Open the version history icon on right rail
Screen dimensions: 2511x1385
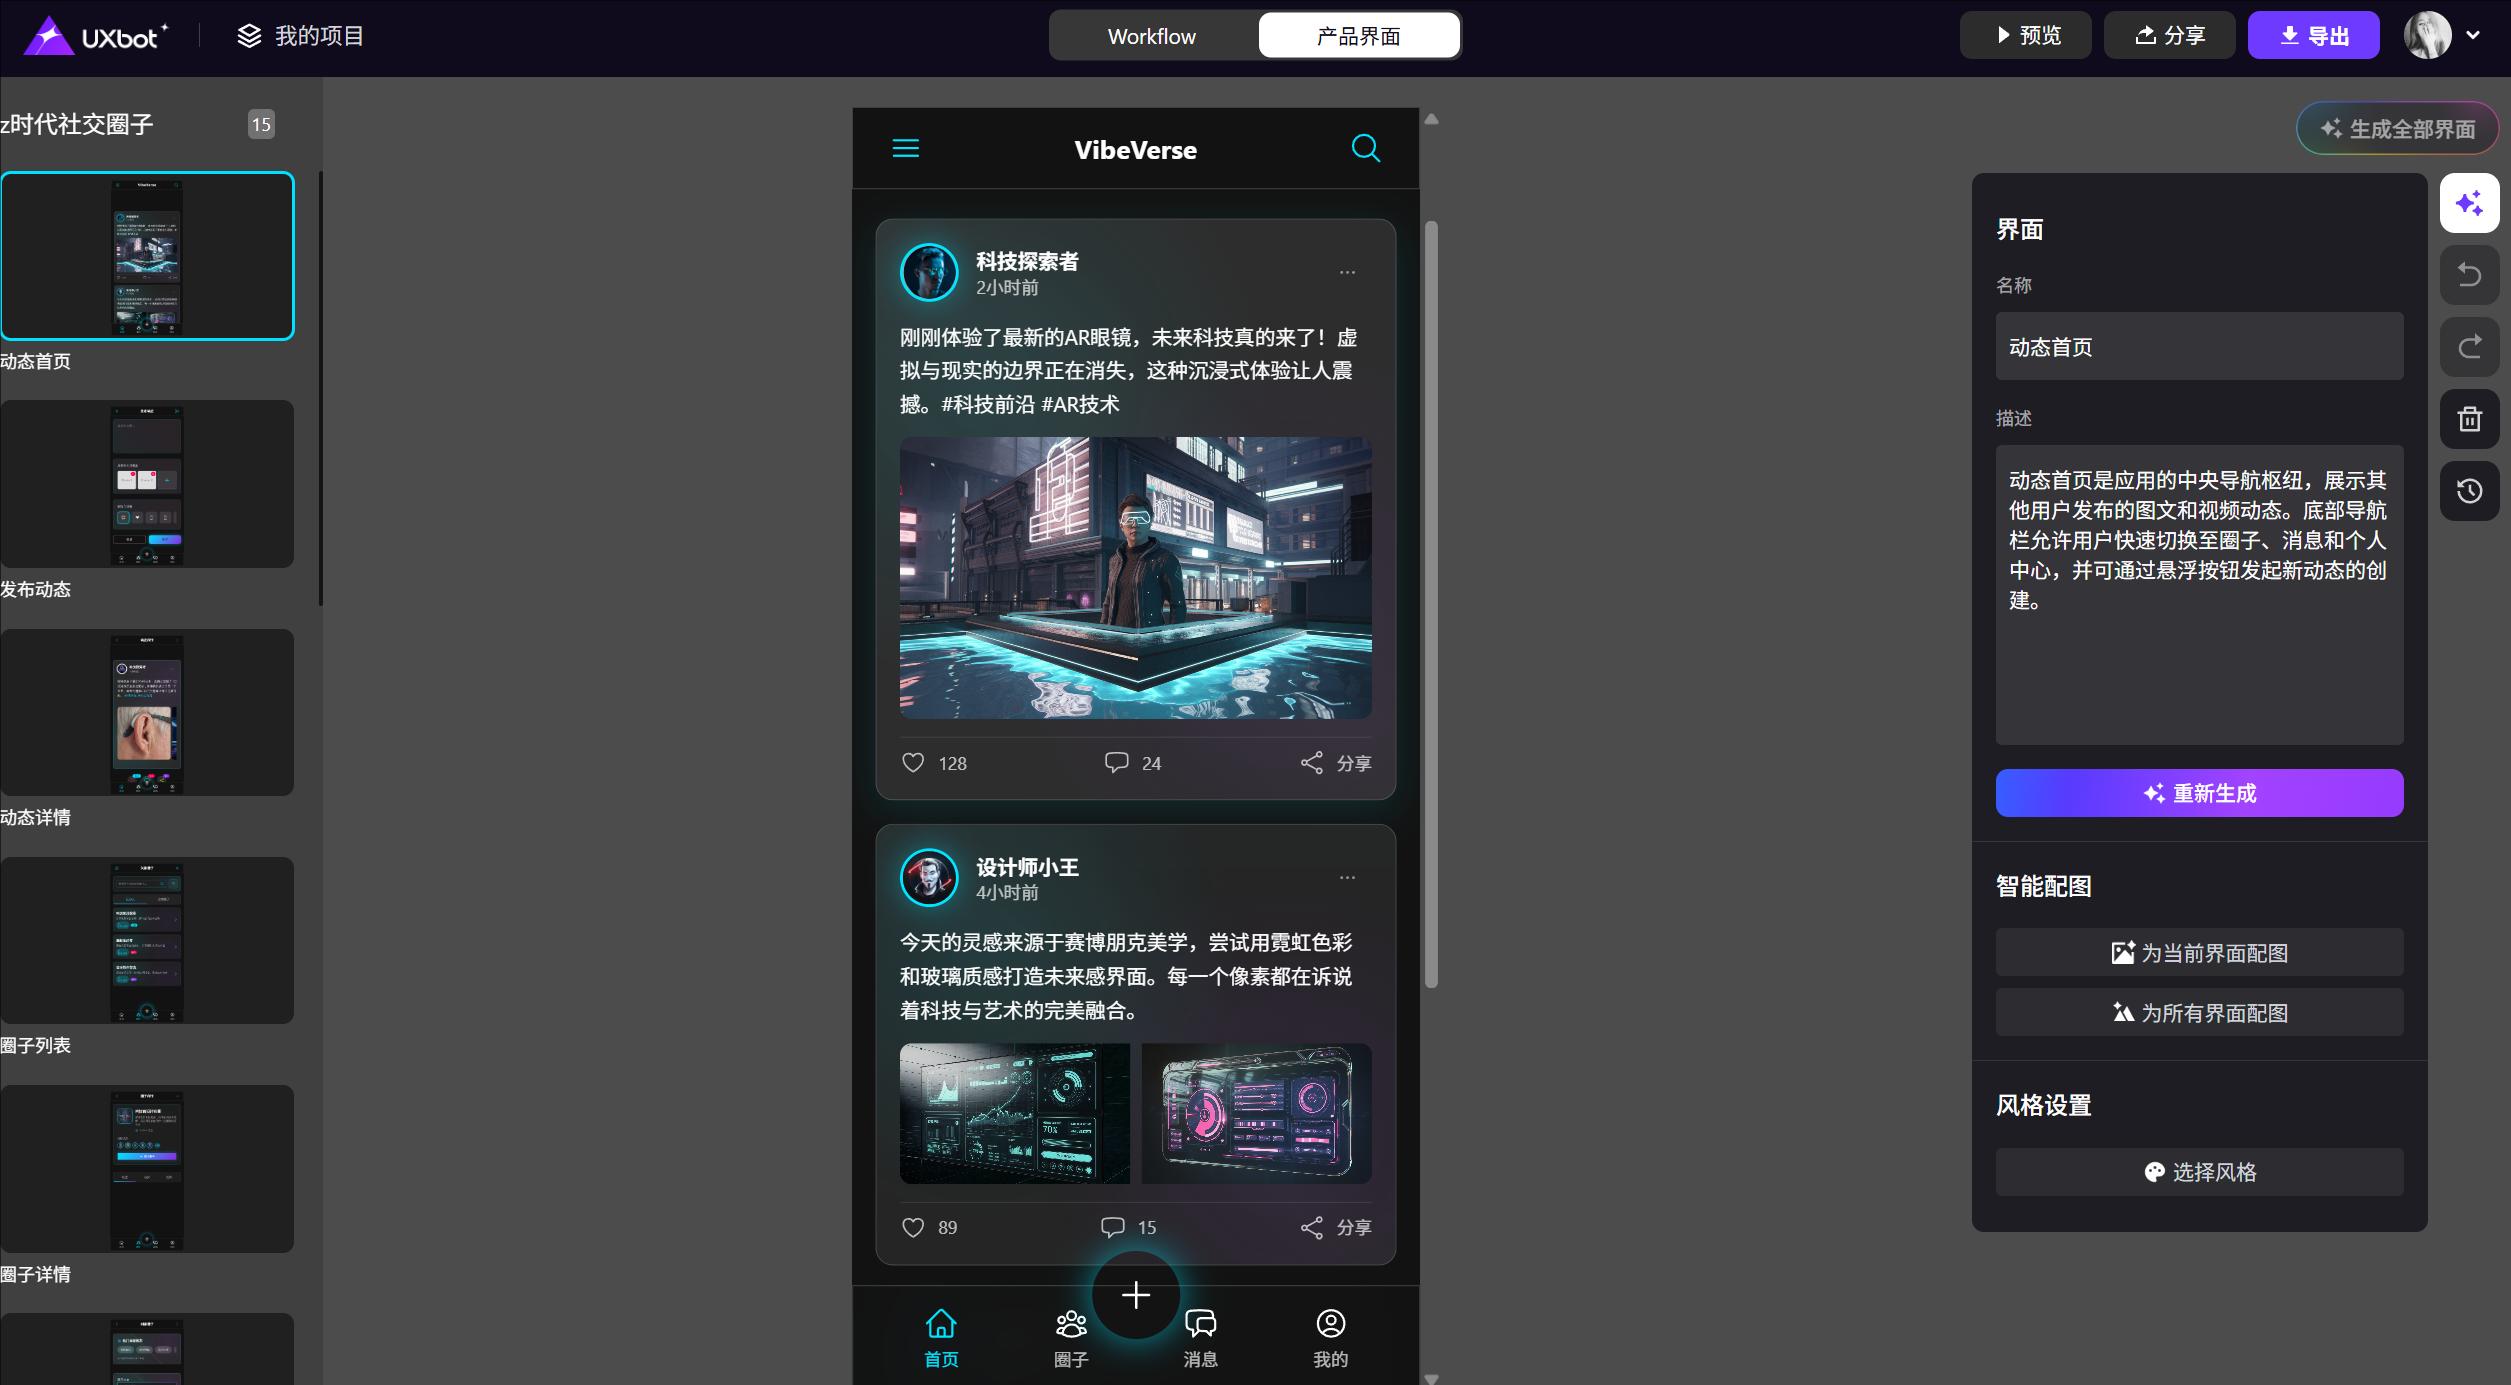tap(2469, 491)
